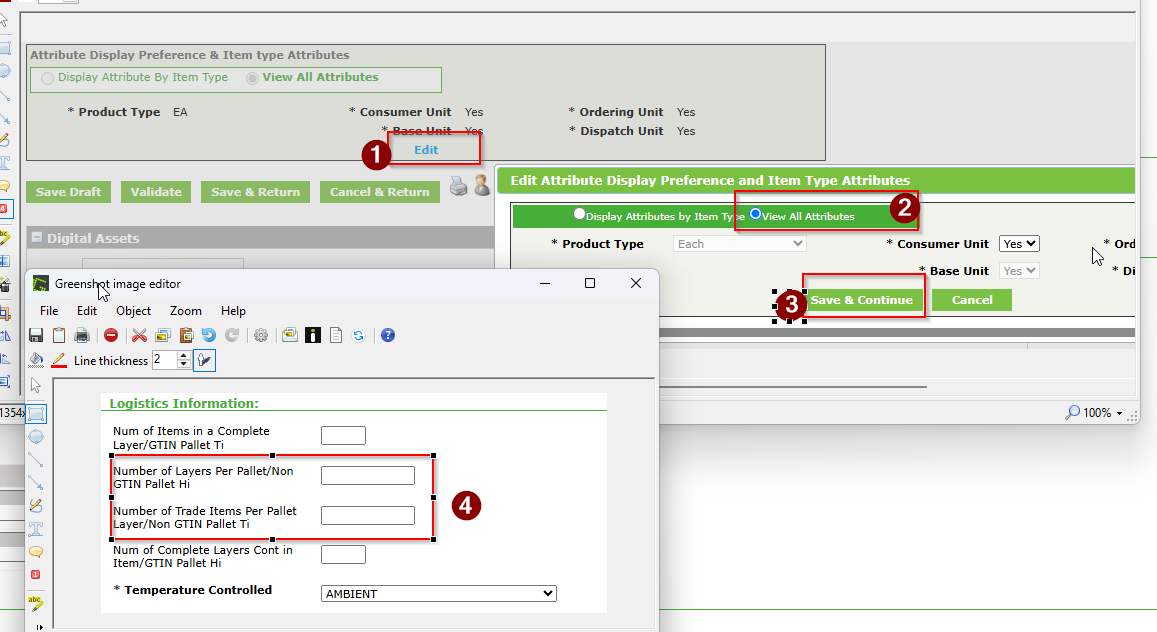Open the Temperature Controlled AMBIENT dropdown

point(438,594)
